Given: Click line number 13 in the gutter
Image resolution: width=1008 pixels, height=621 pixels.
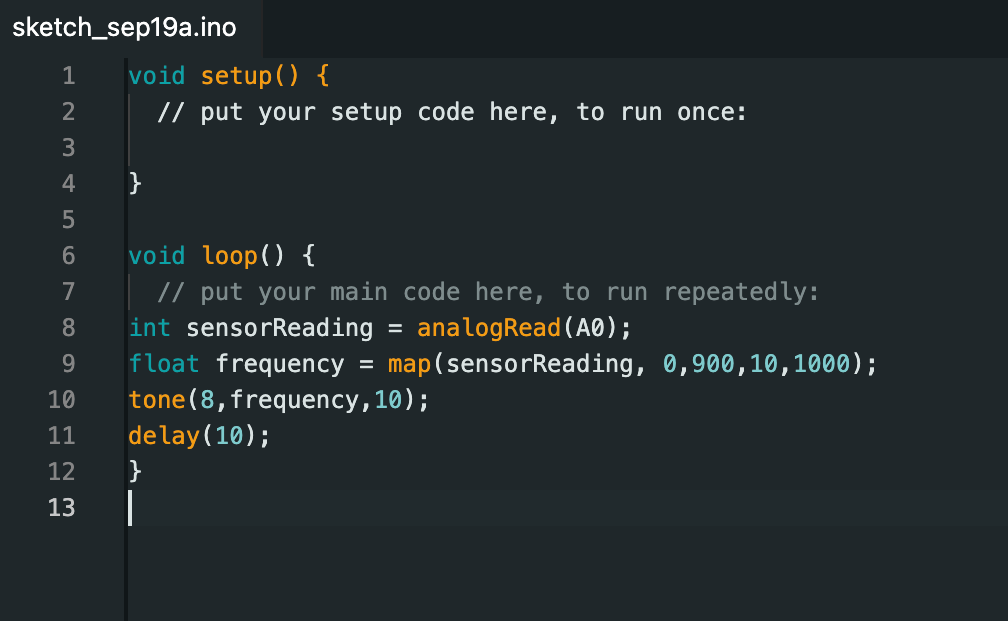Looking at the screenshot, I should coord(61,508).
